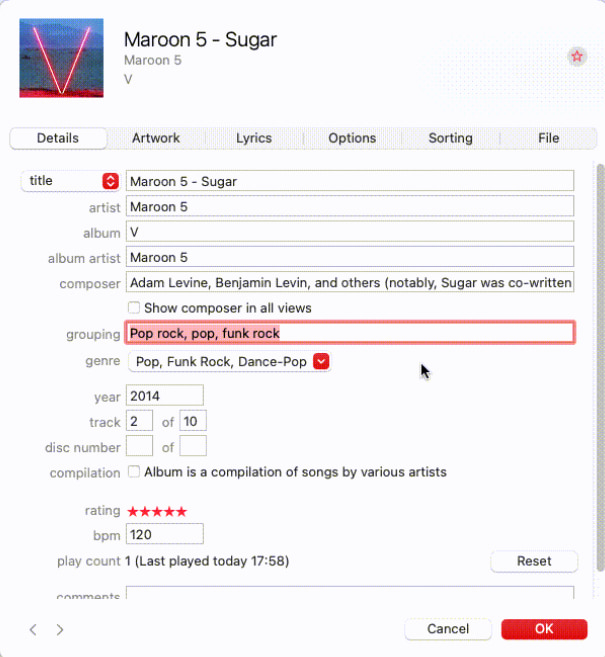Click the 'Last played today 17:58' text
605x657 pixels.
click(211, 561)
